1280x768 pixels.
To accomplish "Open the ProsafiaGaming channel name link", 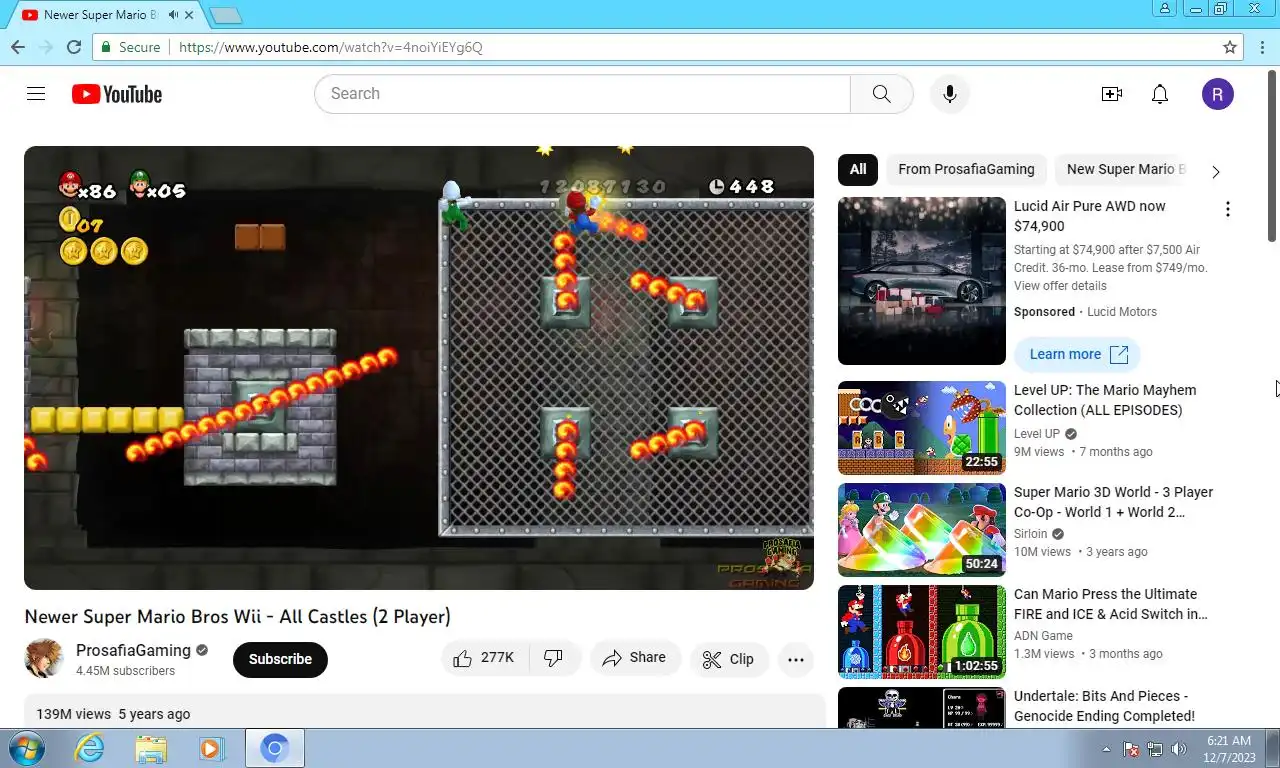I will [133, 650].
